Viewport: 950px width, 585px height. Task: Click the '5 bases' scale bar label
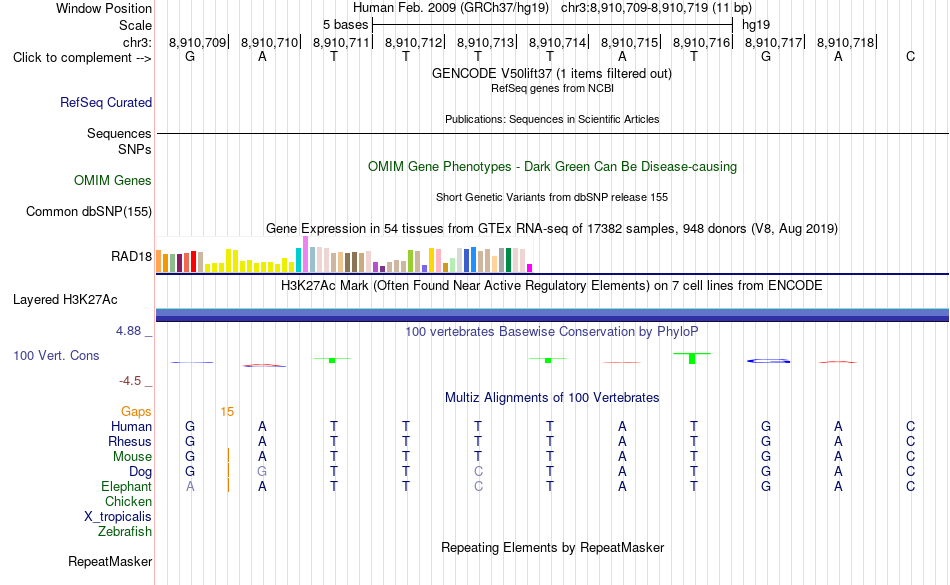pos(345,25)
